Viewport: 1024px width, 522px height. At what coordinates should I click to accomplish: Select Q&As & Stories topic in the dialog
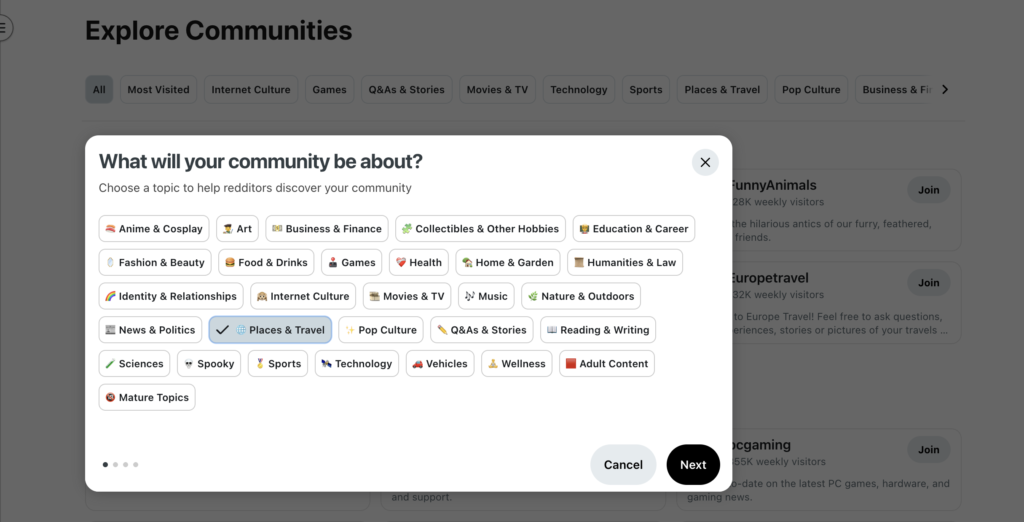click(482, 330)
